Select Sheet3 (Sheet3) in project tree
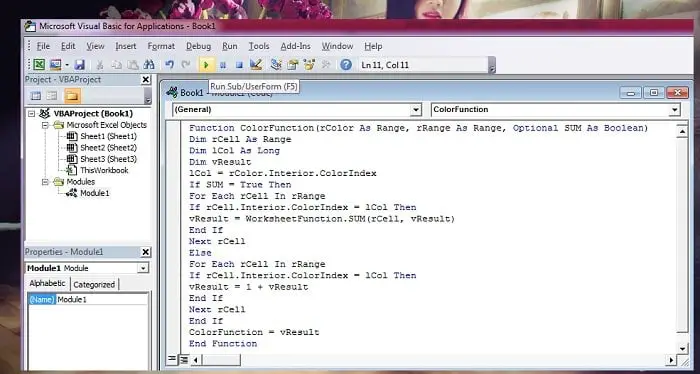The image size is (700, 374). click(108, 159)
